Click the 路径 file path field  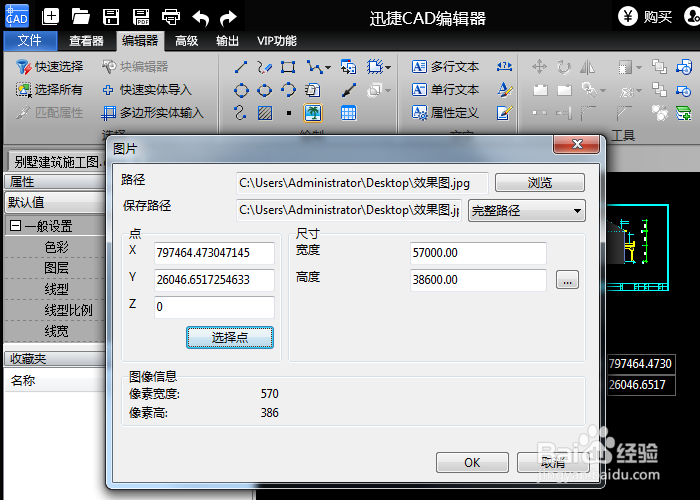(x=362, y=183)
